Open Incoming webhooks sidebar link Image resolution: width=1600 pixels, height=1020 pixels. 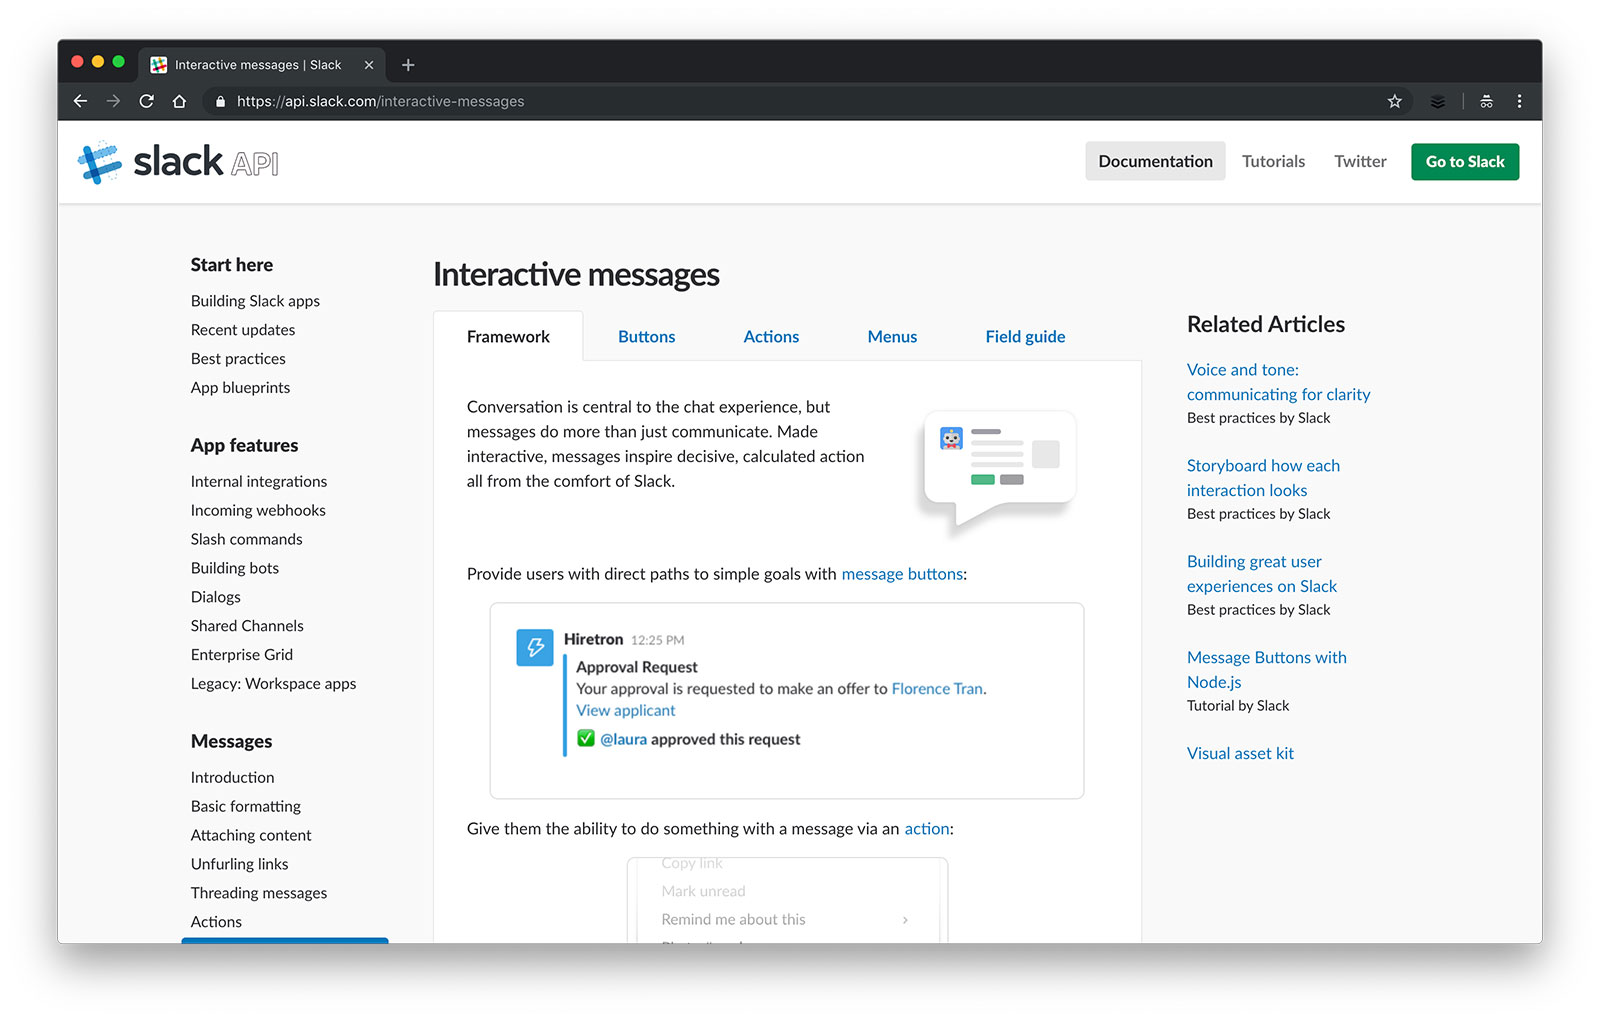point(258,510)
